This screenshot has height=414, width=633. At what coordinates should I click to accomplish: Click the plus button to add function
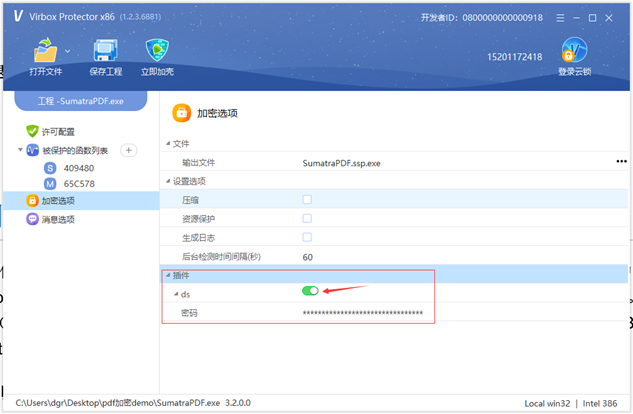tap(128, 150)
